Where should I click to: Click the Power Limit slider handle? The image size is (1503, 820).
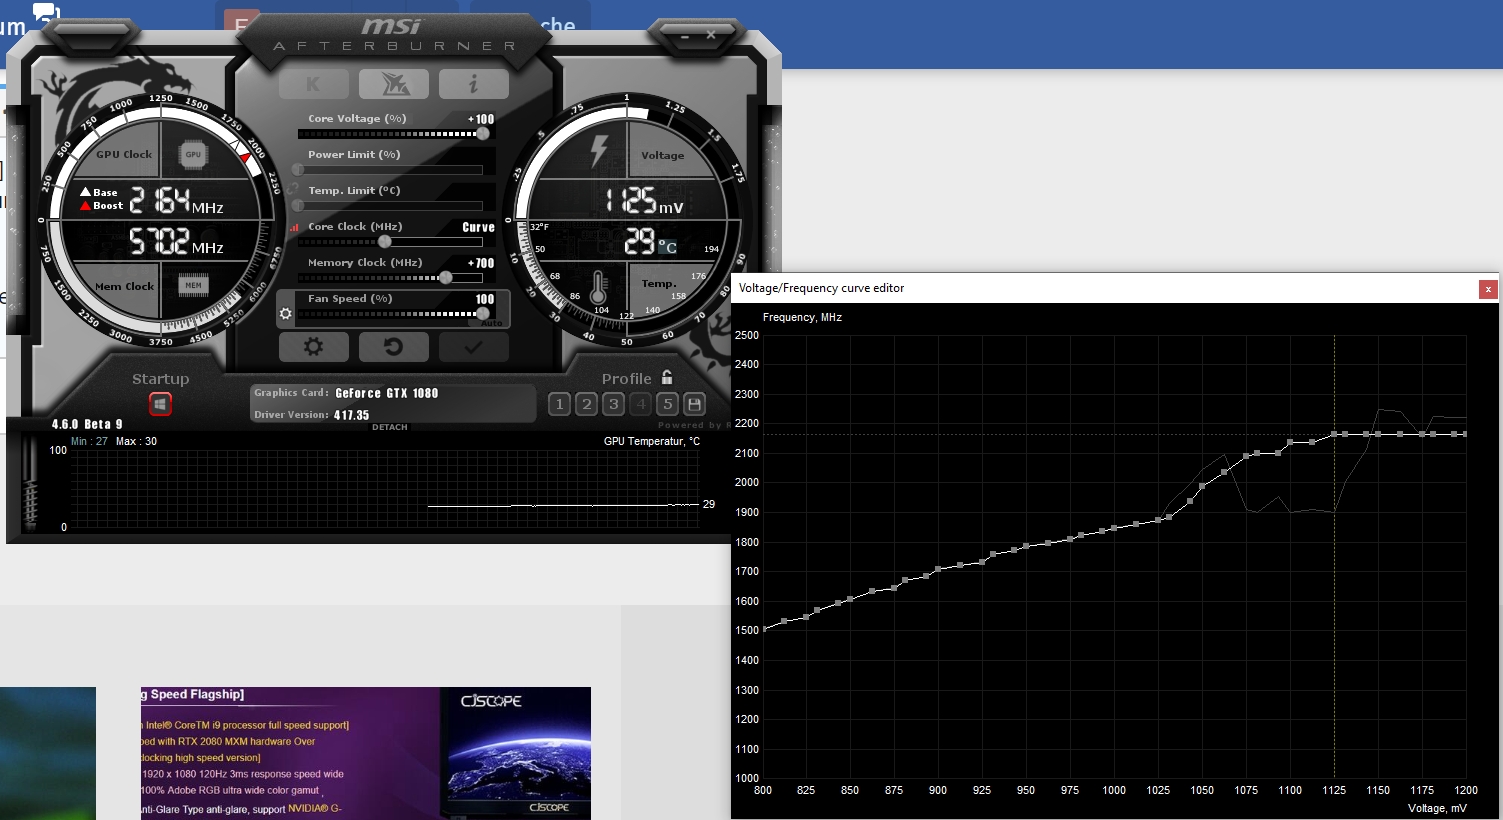pos(298,170)
